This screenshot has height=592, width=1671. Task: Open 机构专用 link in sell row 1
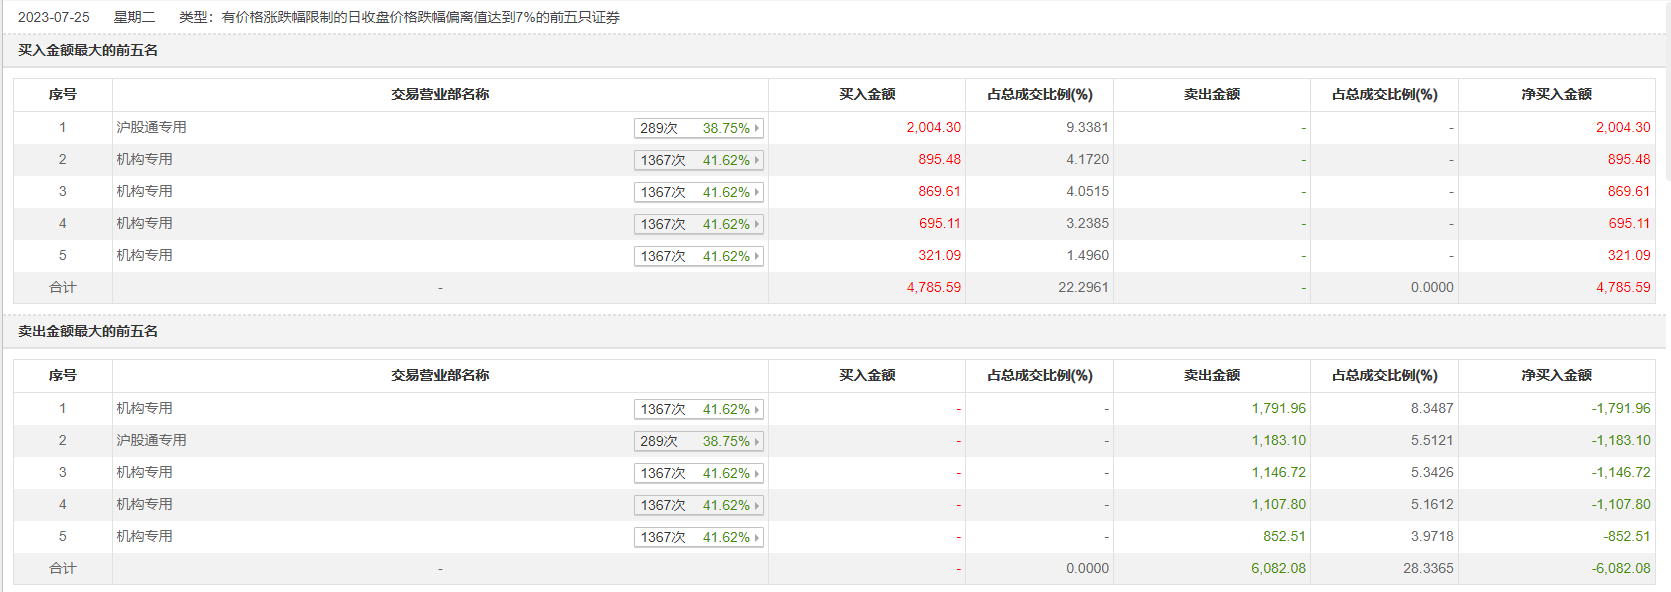pos(144,408)
